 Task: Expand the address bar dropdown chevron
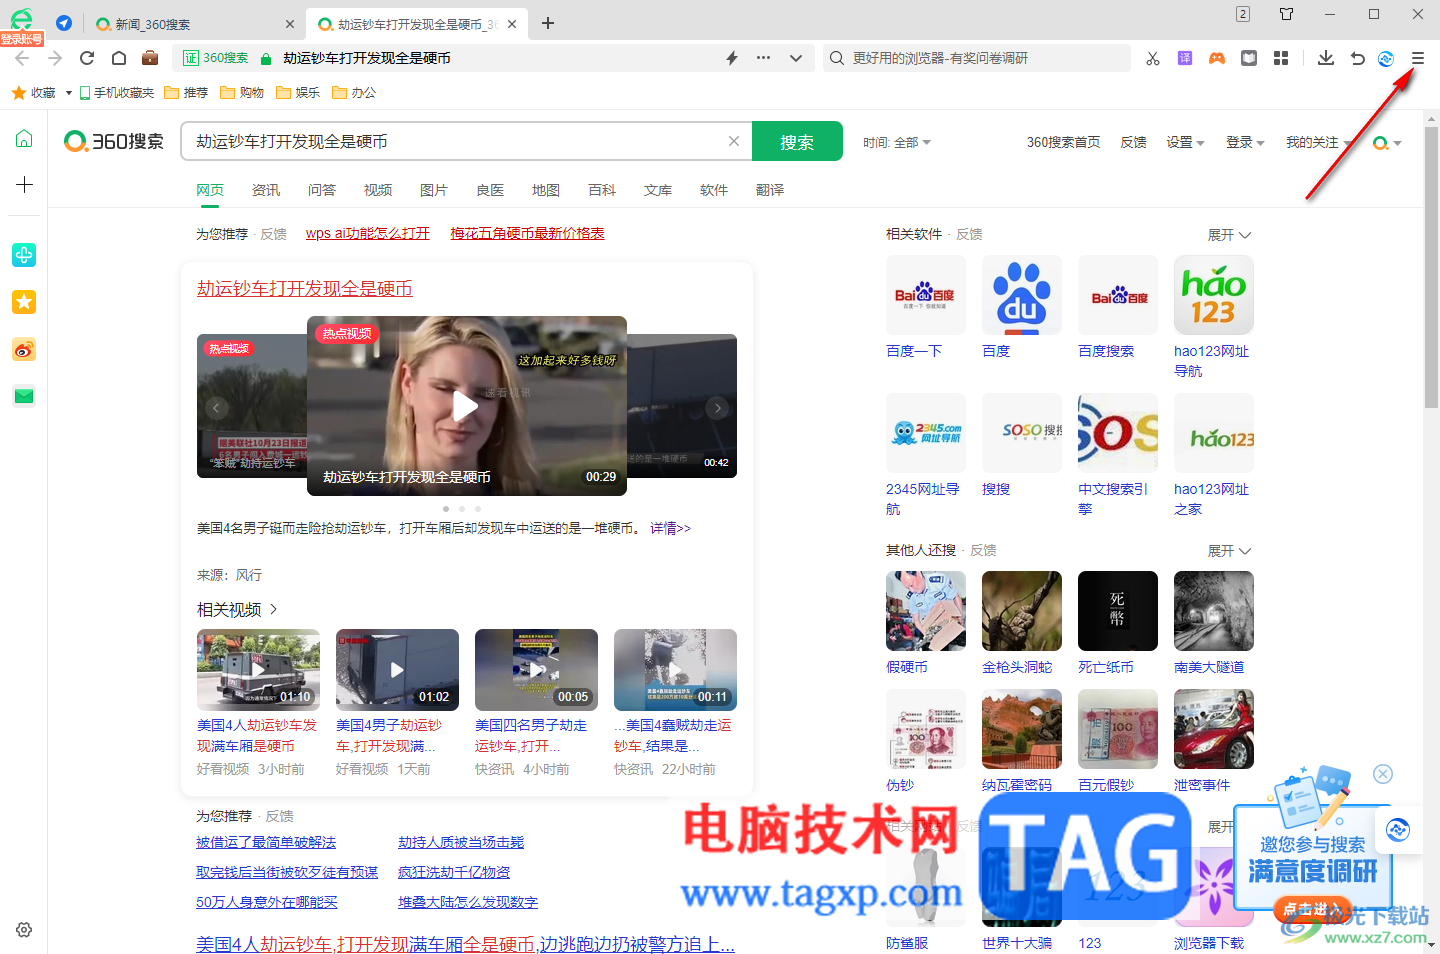click(796, 58)
